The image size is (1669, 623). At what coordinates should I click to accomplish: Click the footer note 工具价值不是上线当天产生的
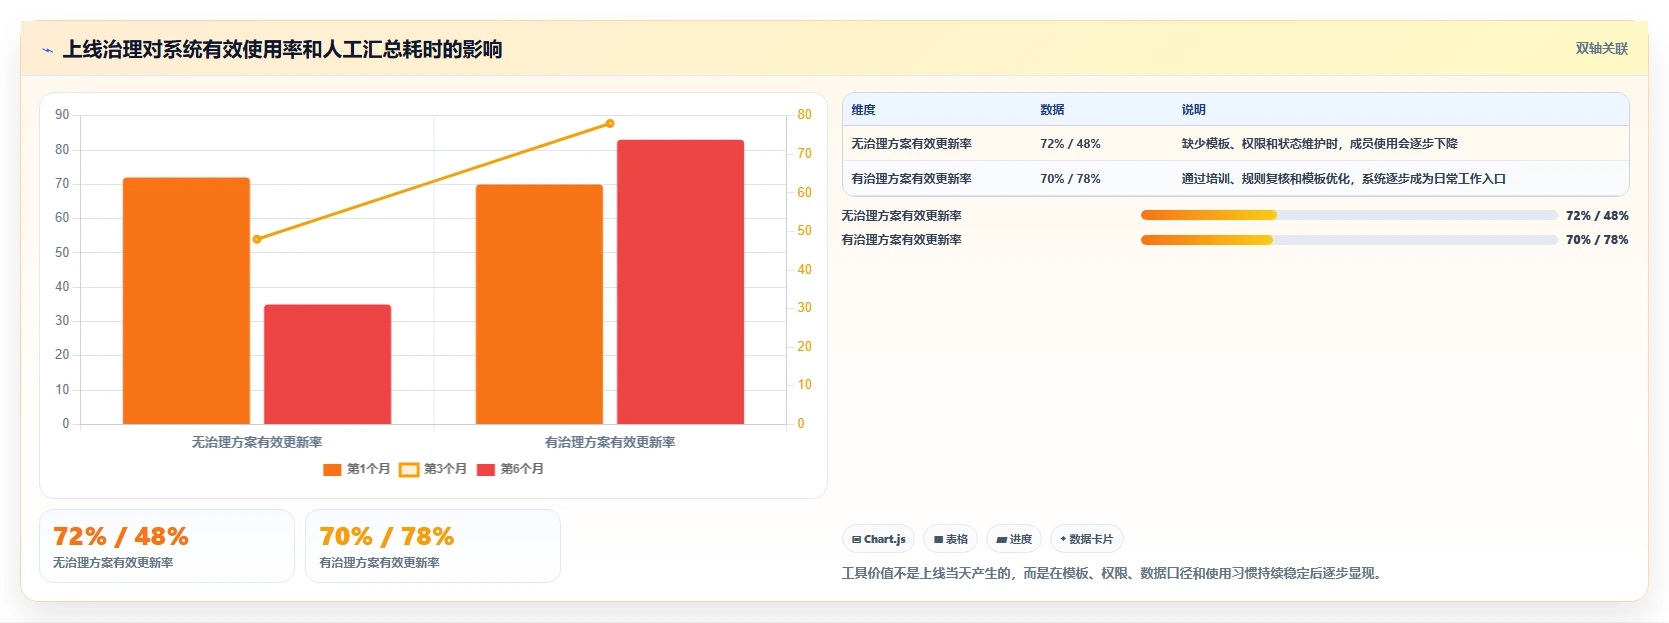coord(1114,574)
